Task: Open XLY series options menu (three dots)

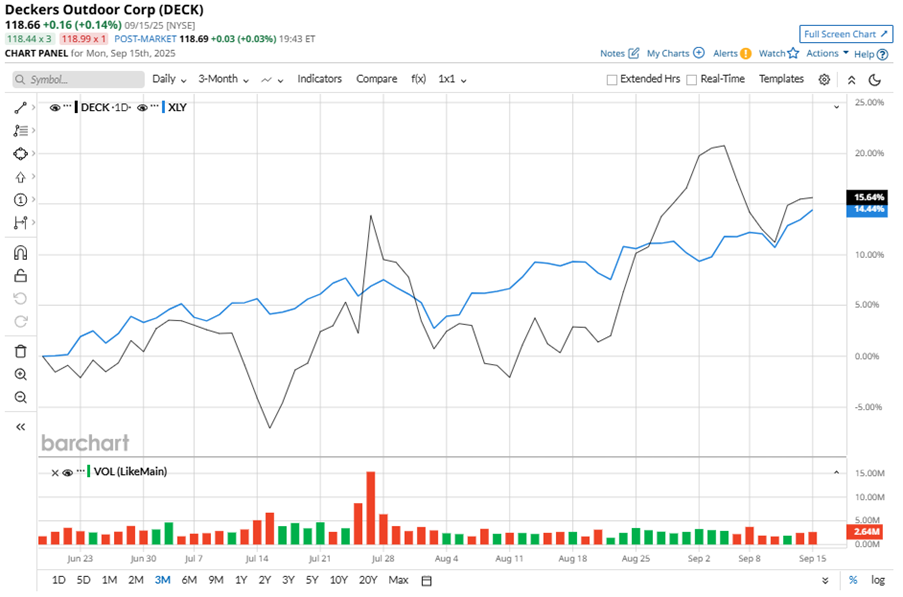Action: tap(154, 106)
